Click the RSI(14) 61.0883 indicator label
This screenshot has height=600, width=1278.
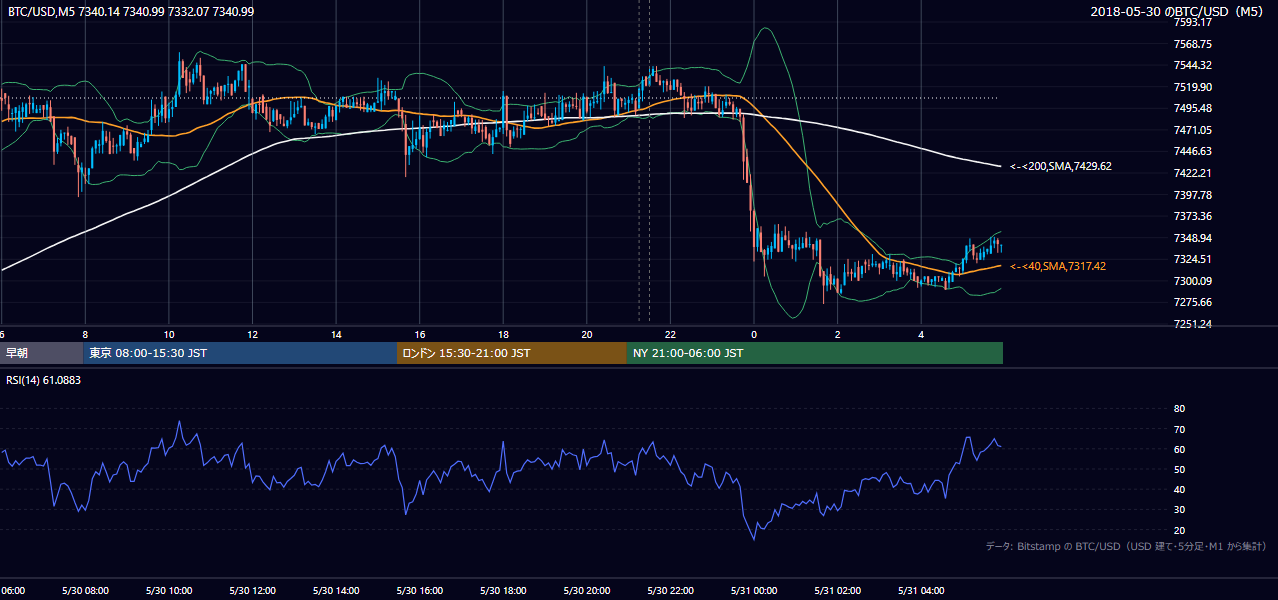[45, 379]
